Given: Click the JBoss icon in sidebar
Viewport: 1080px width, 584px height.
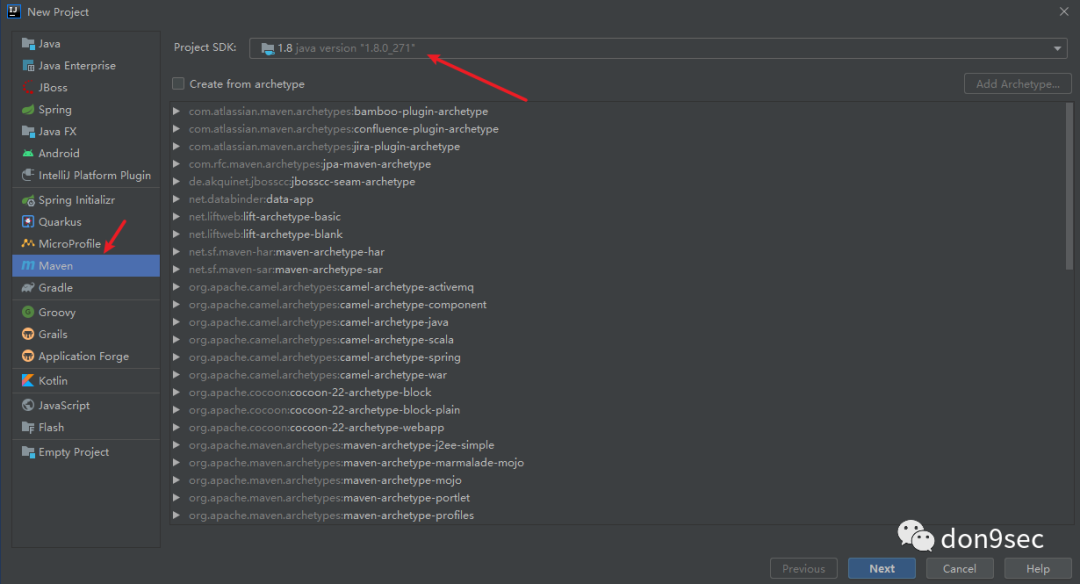Looking at the screenshot, I should pos(28,87).
